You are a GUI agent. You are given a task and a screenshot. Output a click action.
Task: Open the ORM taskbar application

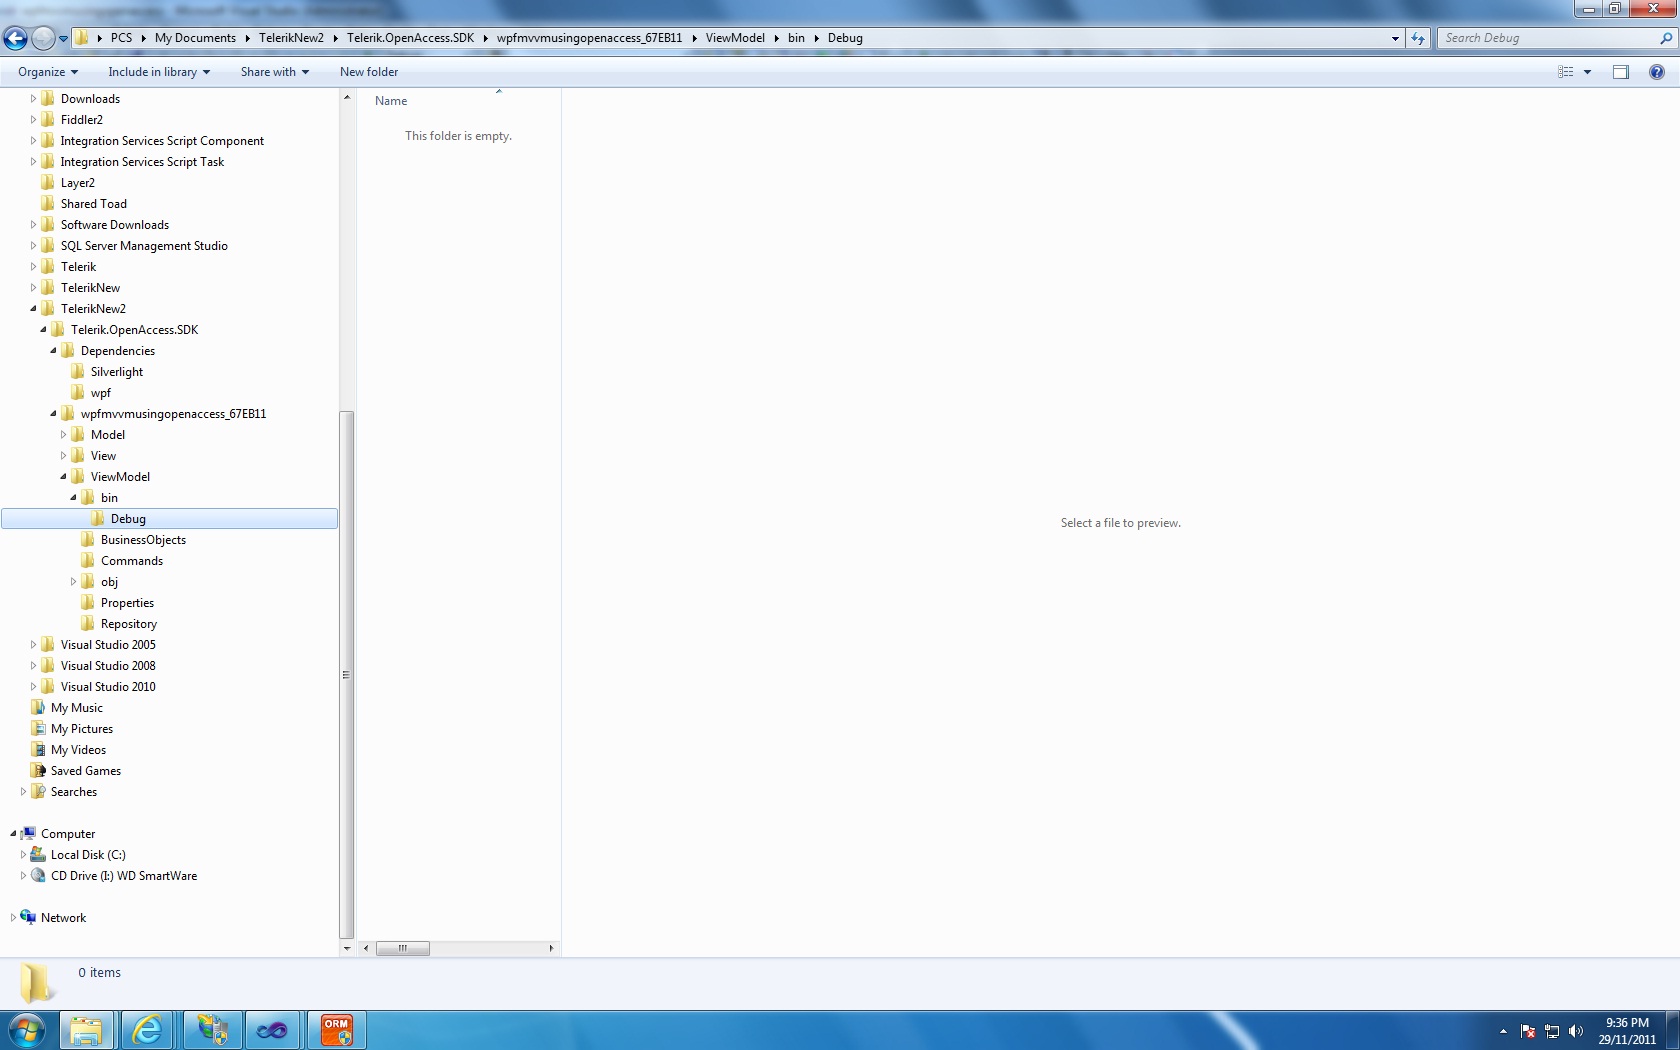coord(336,1030)
